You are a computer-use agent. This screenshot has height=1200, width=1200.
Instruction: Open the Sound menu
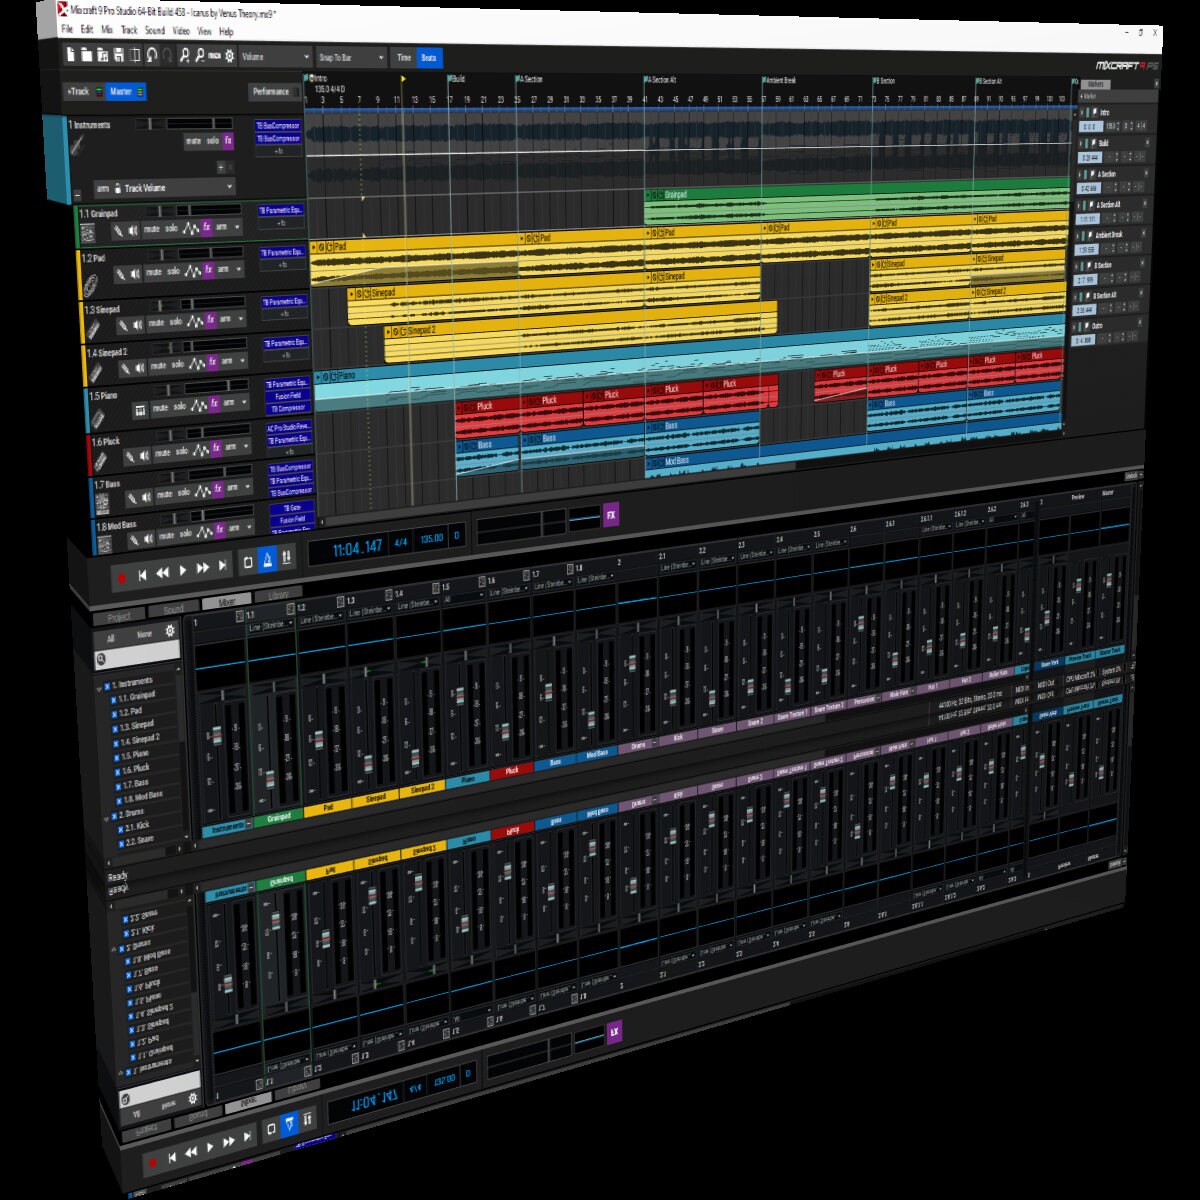(155, 31)
